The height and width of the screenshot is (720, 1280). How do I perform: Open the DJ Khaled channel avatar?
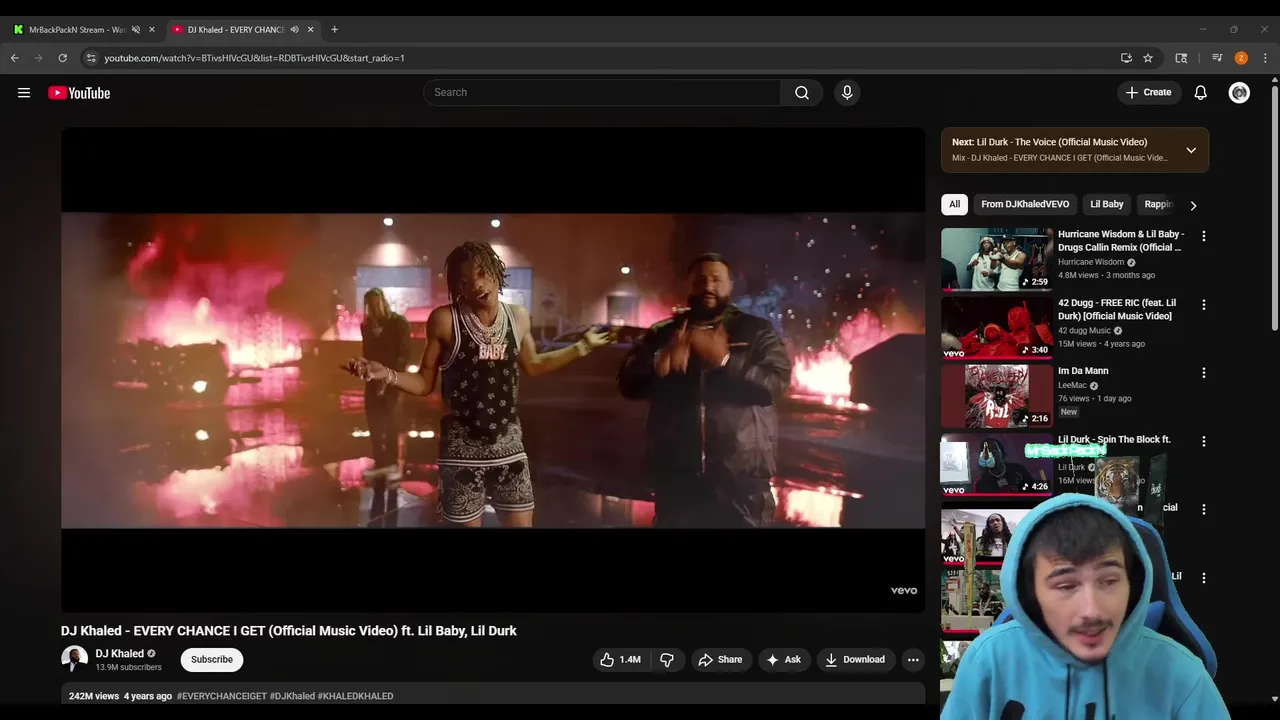click(x=74, y=659)
